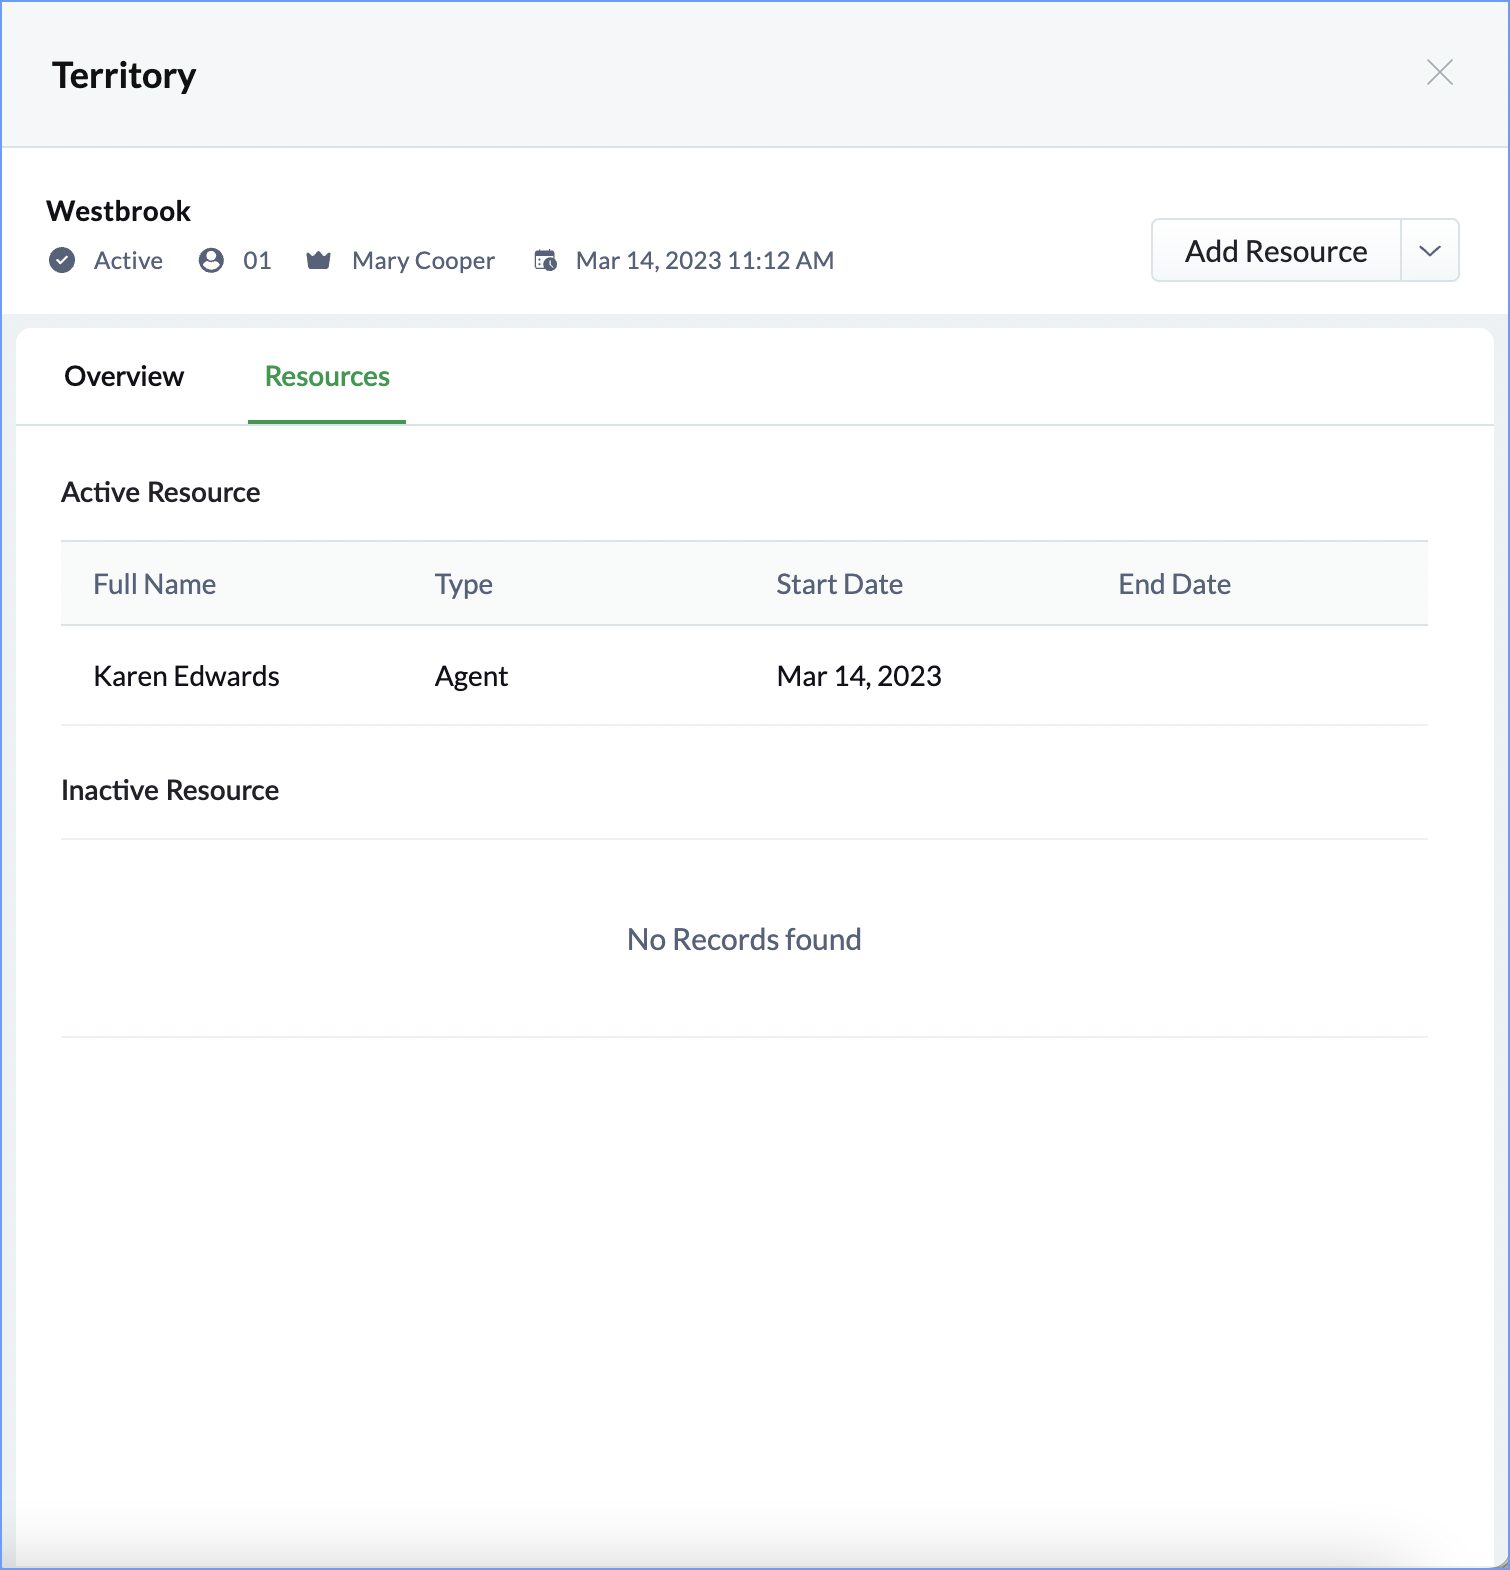This screenshot has height=1570, width=1510.
Task: Expand the Add Resource dropdown arrow
Action: point(1429,251)
